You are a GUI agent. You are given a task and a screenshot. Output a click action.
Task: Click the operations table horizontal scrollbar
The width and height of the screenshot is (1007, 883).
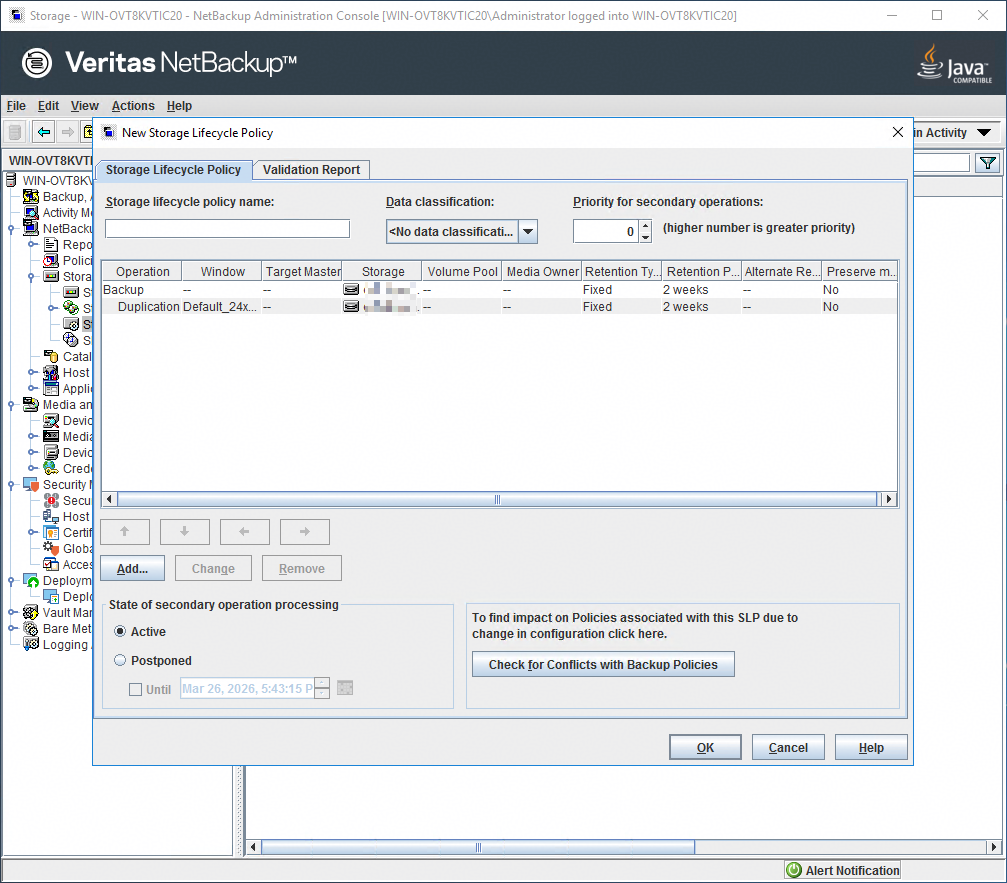[498, 499]
